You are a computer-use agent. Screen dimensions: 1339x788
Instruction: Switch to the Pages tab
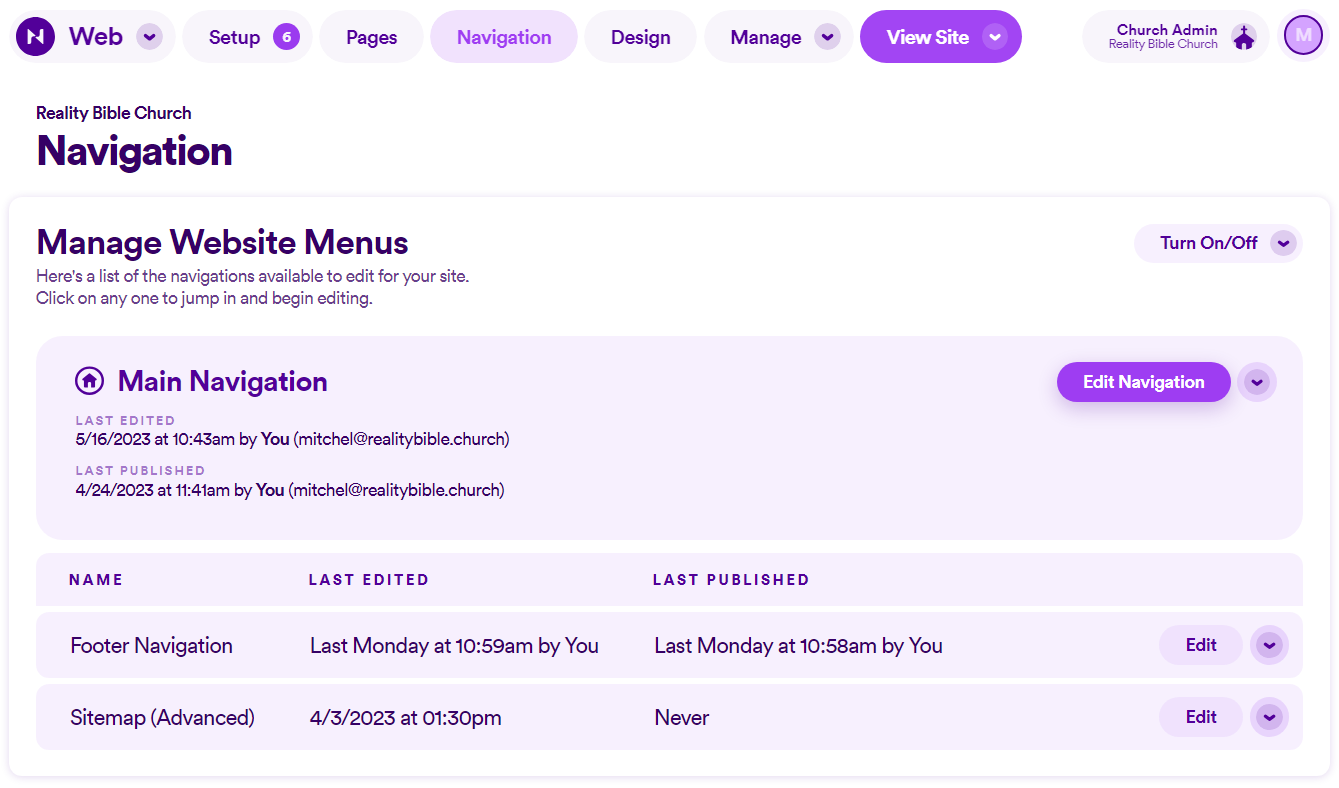click(371, 36)
